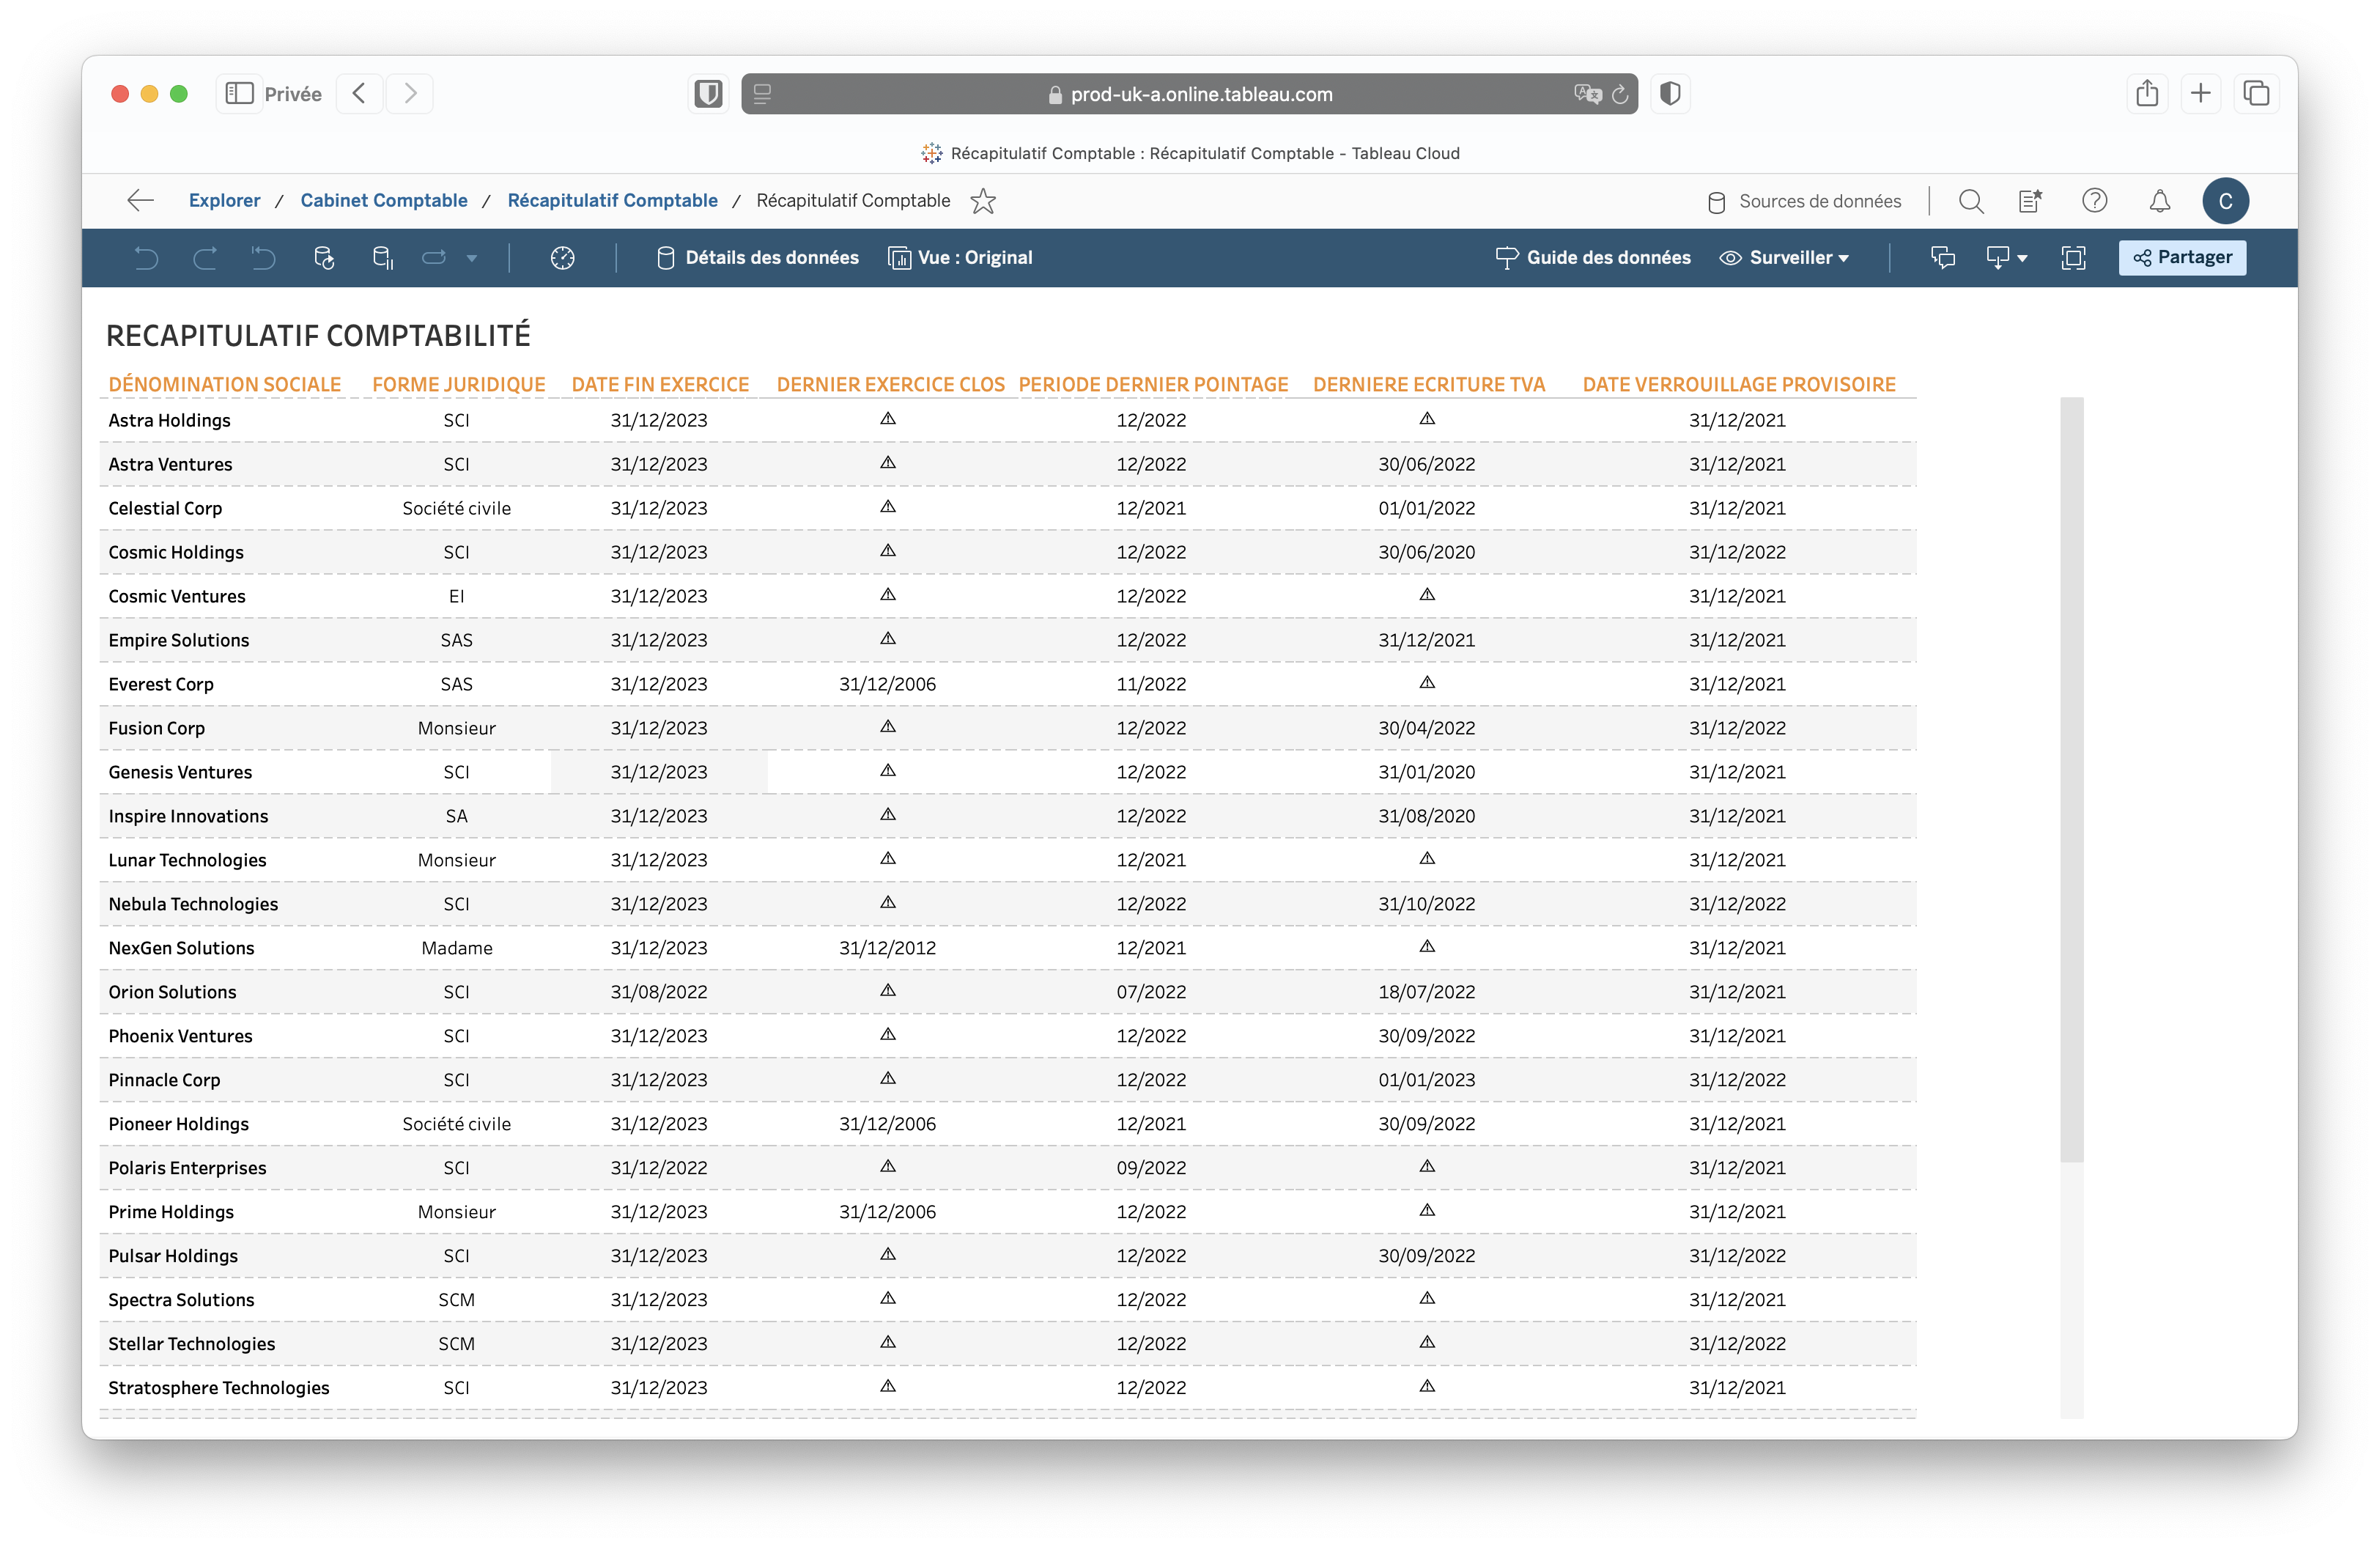2380x1548 pixels.
Task: Open the Vue : Original menu
Action: 961,258
